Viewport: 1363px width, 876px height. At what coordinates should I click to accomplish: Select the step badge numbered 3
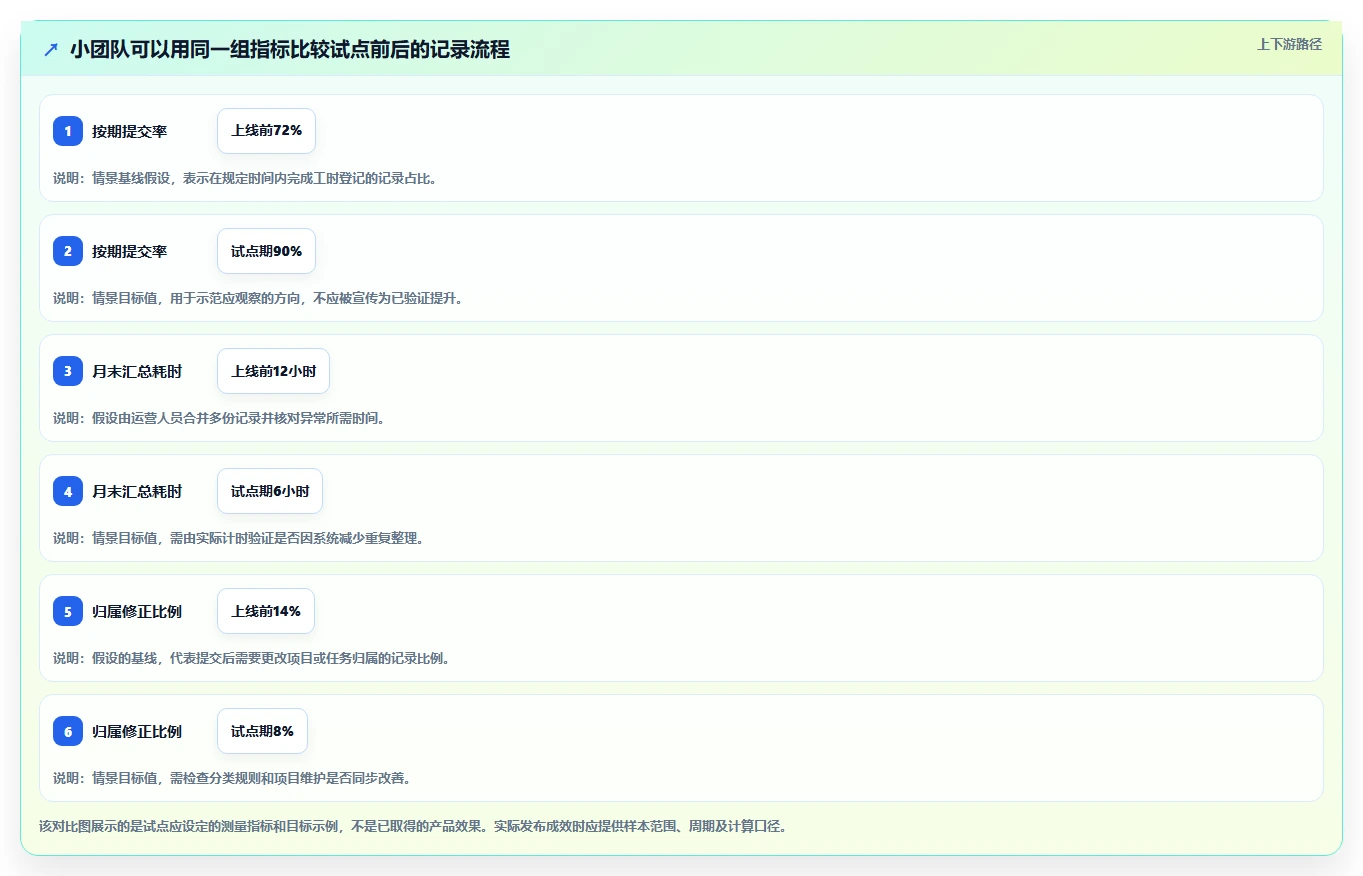click(x=68, y=371)
